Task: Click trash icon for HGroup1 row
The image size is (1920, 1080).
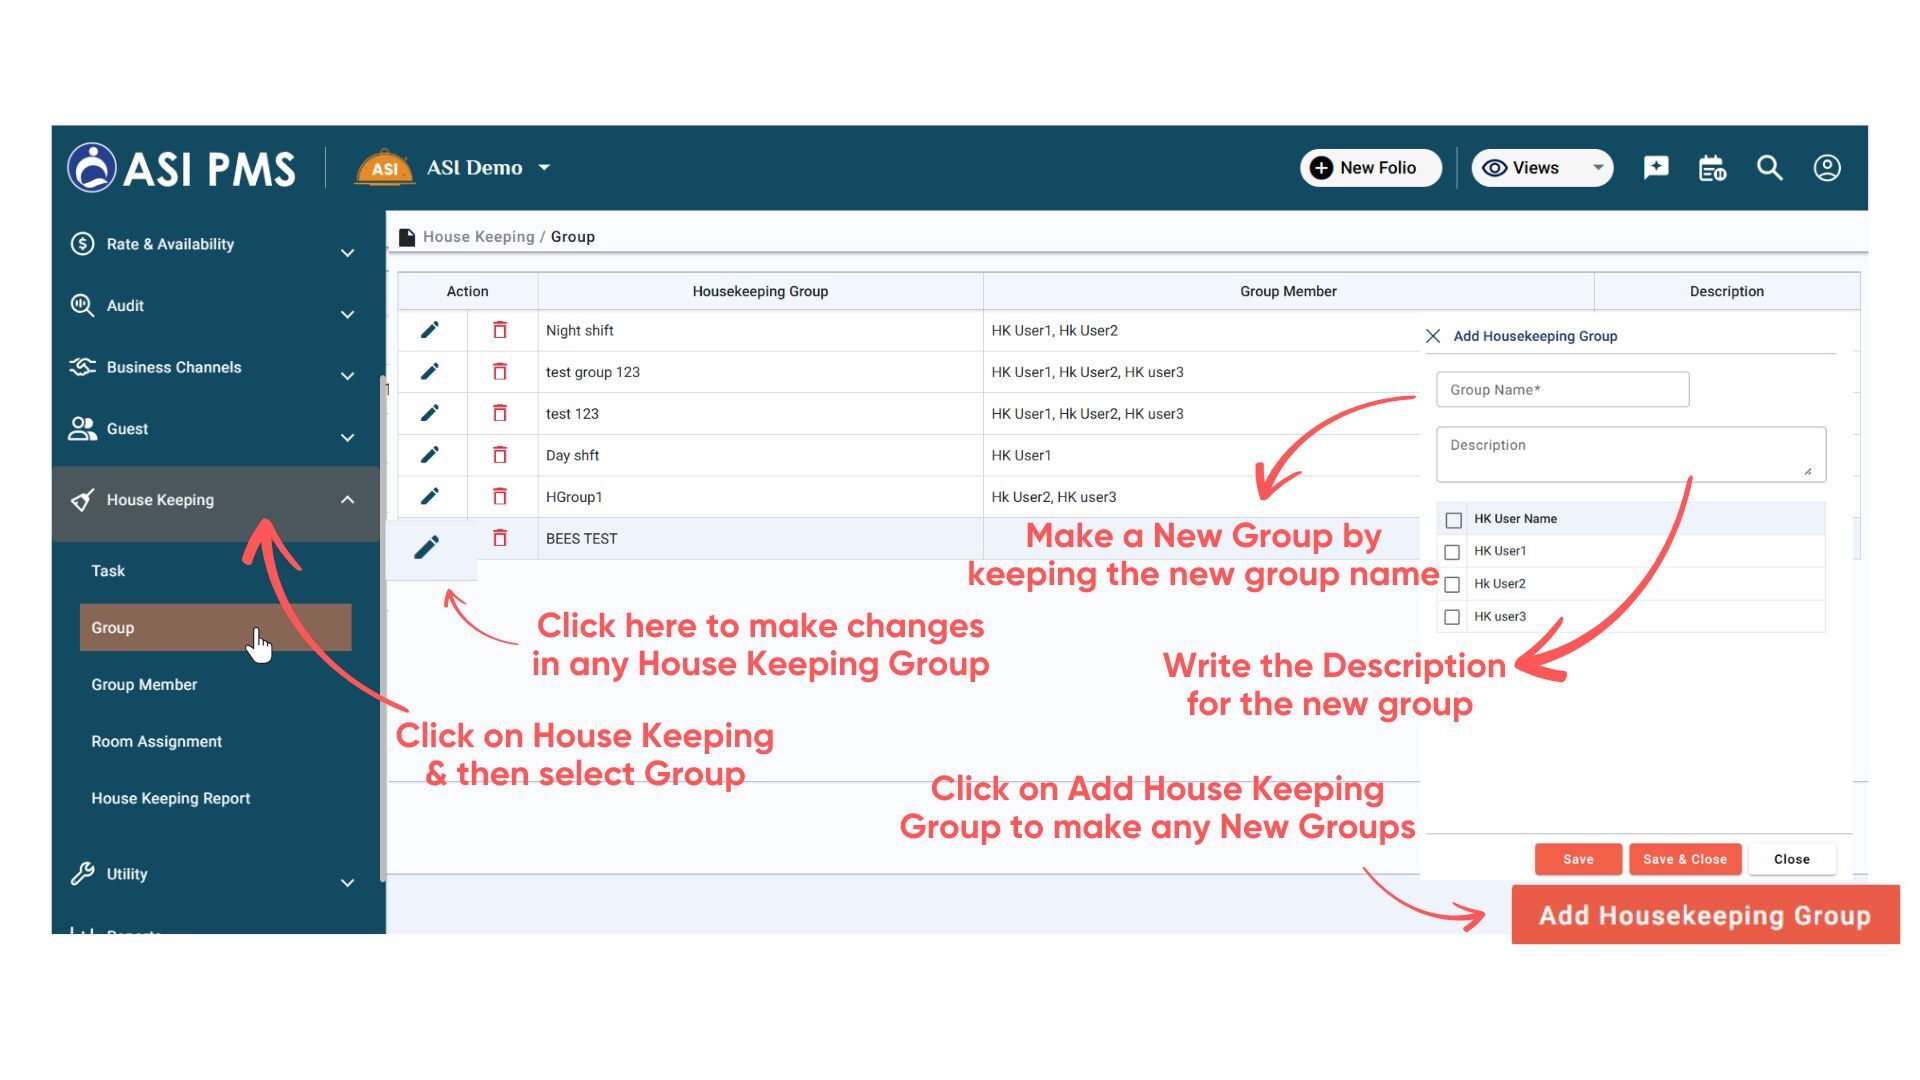Action: click(500, 497)
